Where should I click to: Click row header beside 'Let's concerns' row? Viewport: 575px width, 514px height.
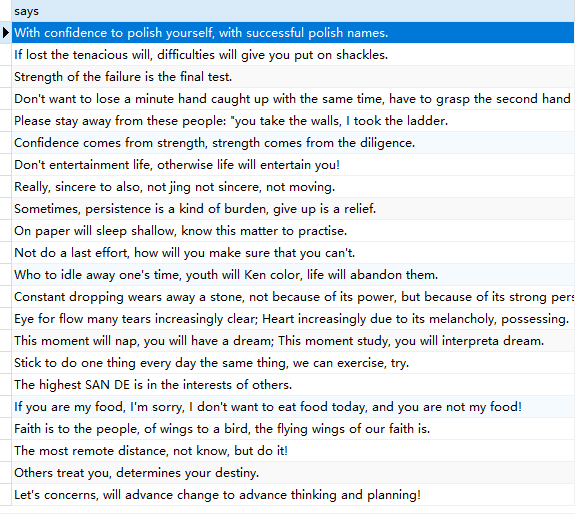tap(6, 495)
